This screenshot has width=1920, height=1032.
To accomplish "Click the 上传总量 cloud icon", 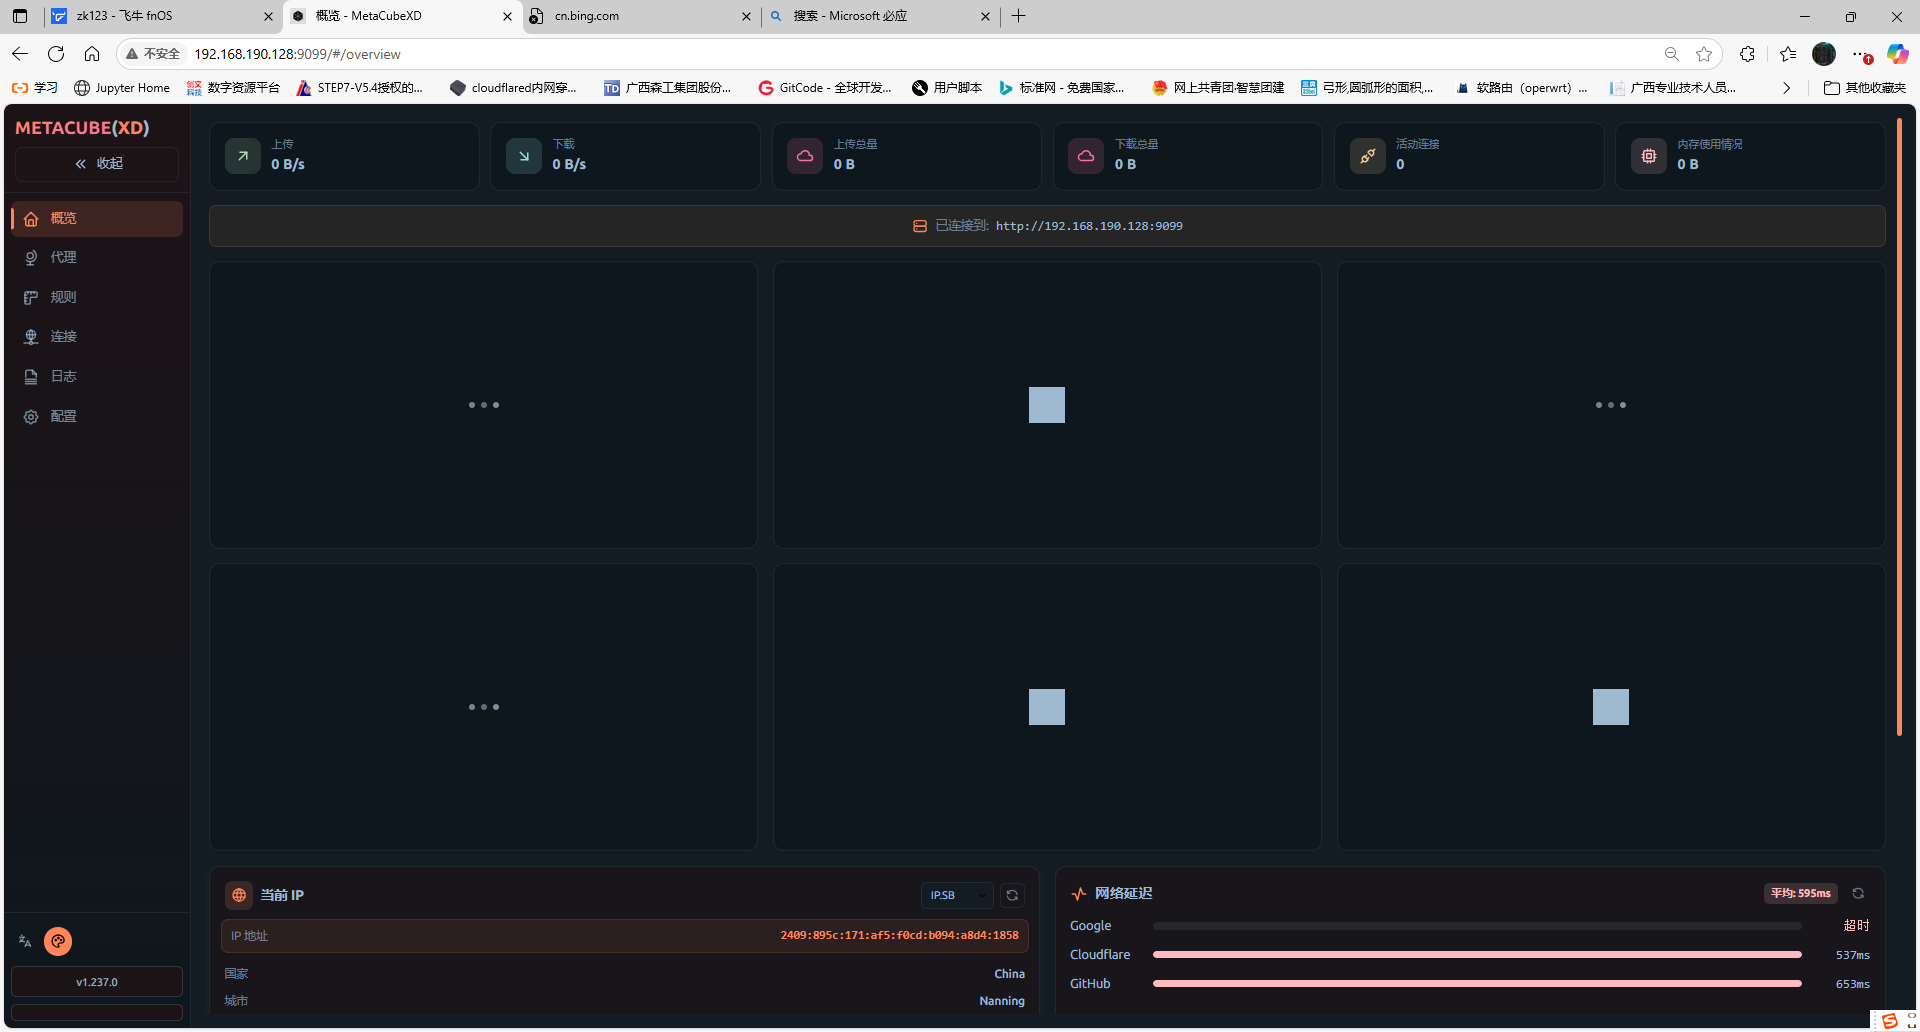I will [805, 156].
